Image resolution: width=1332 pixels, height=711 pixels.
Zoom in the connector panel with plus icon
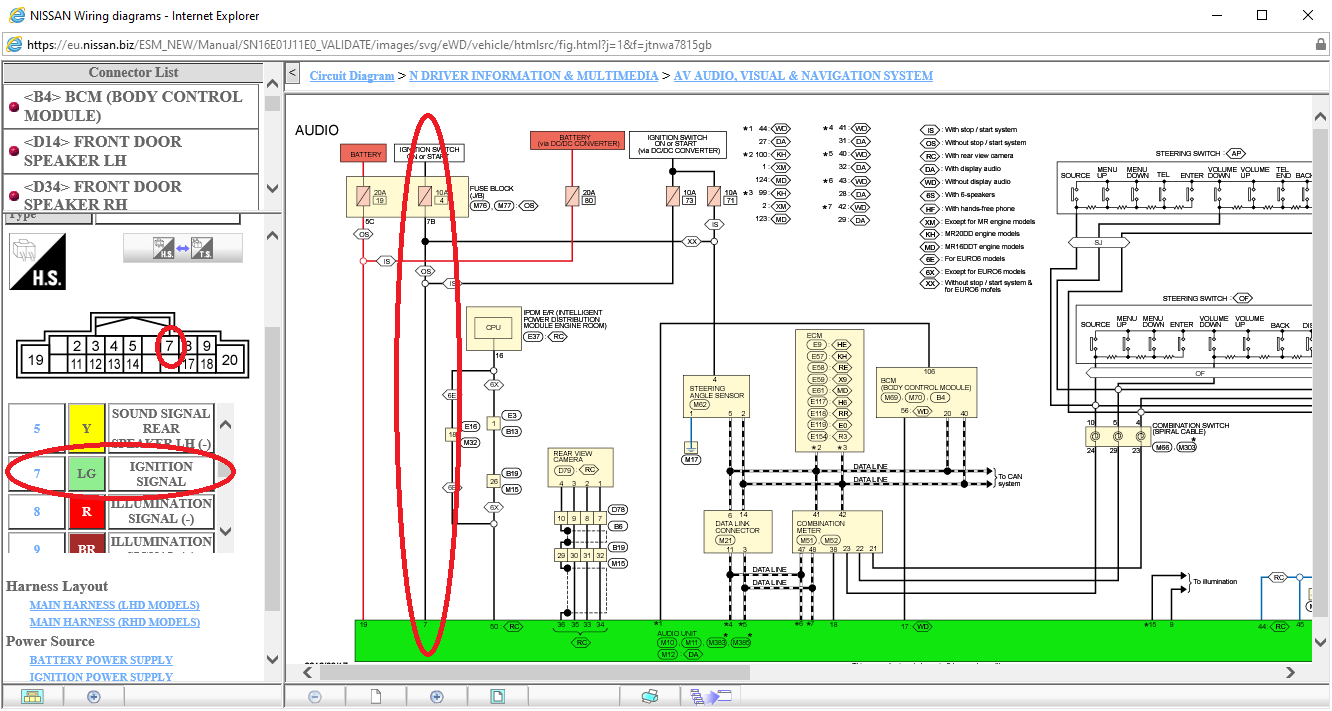(94, 696)
